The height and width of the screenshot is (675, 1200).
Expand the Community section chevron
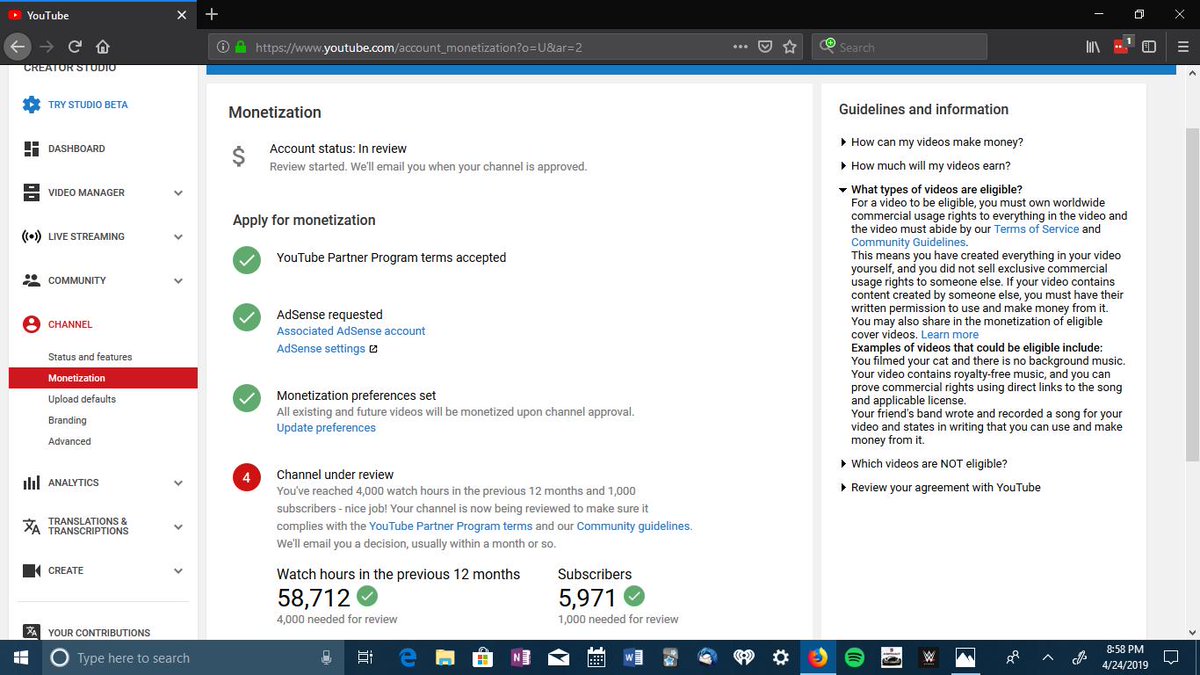(x=178, y=281)
